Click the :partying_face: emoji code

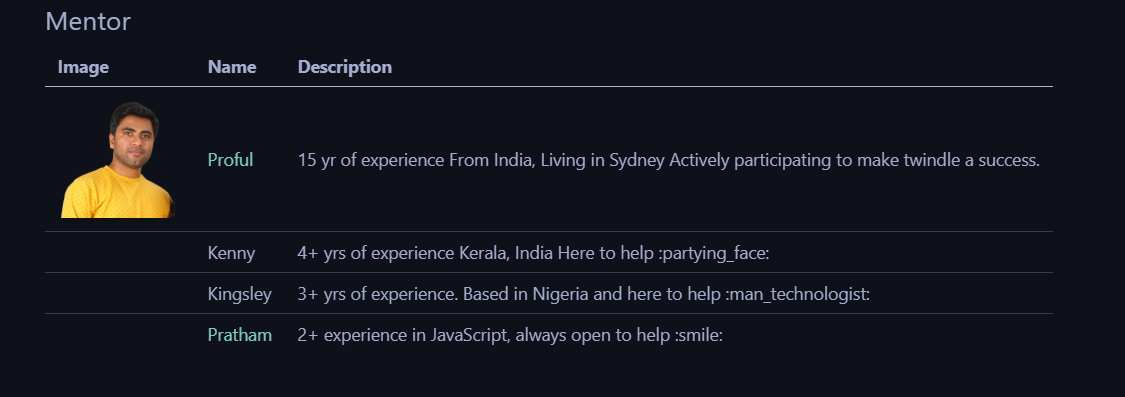click(x=713, y=253)
